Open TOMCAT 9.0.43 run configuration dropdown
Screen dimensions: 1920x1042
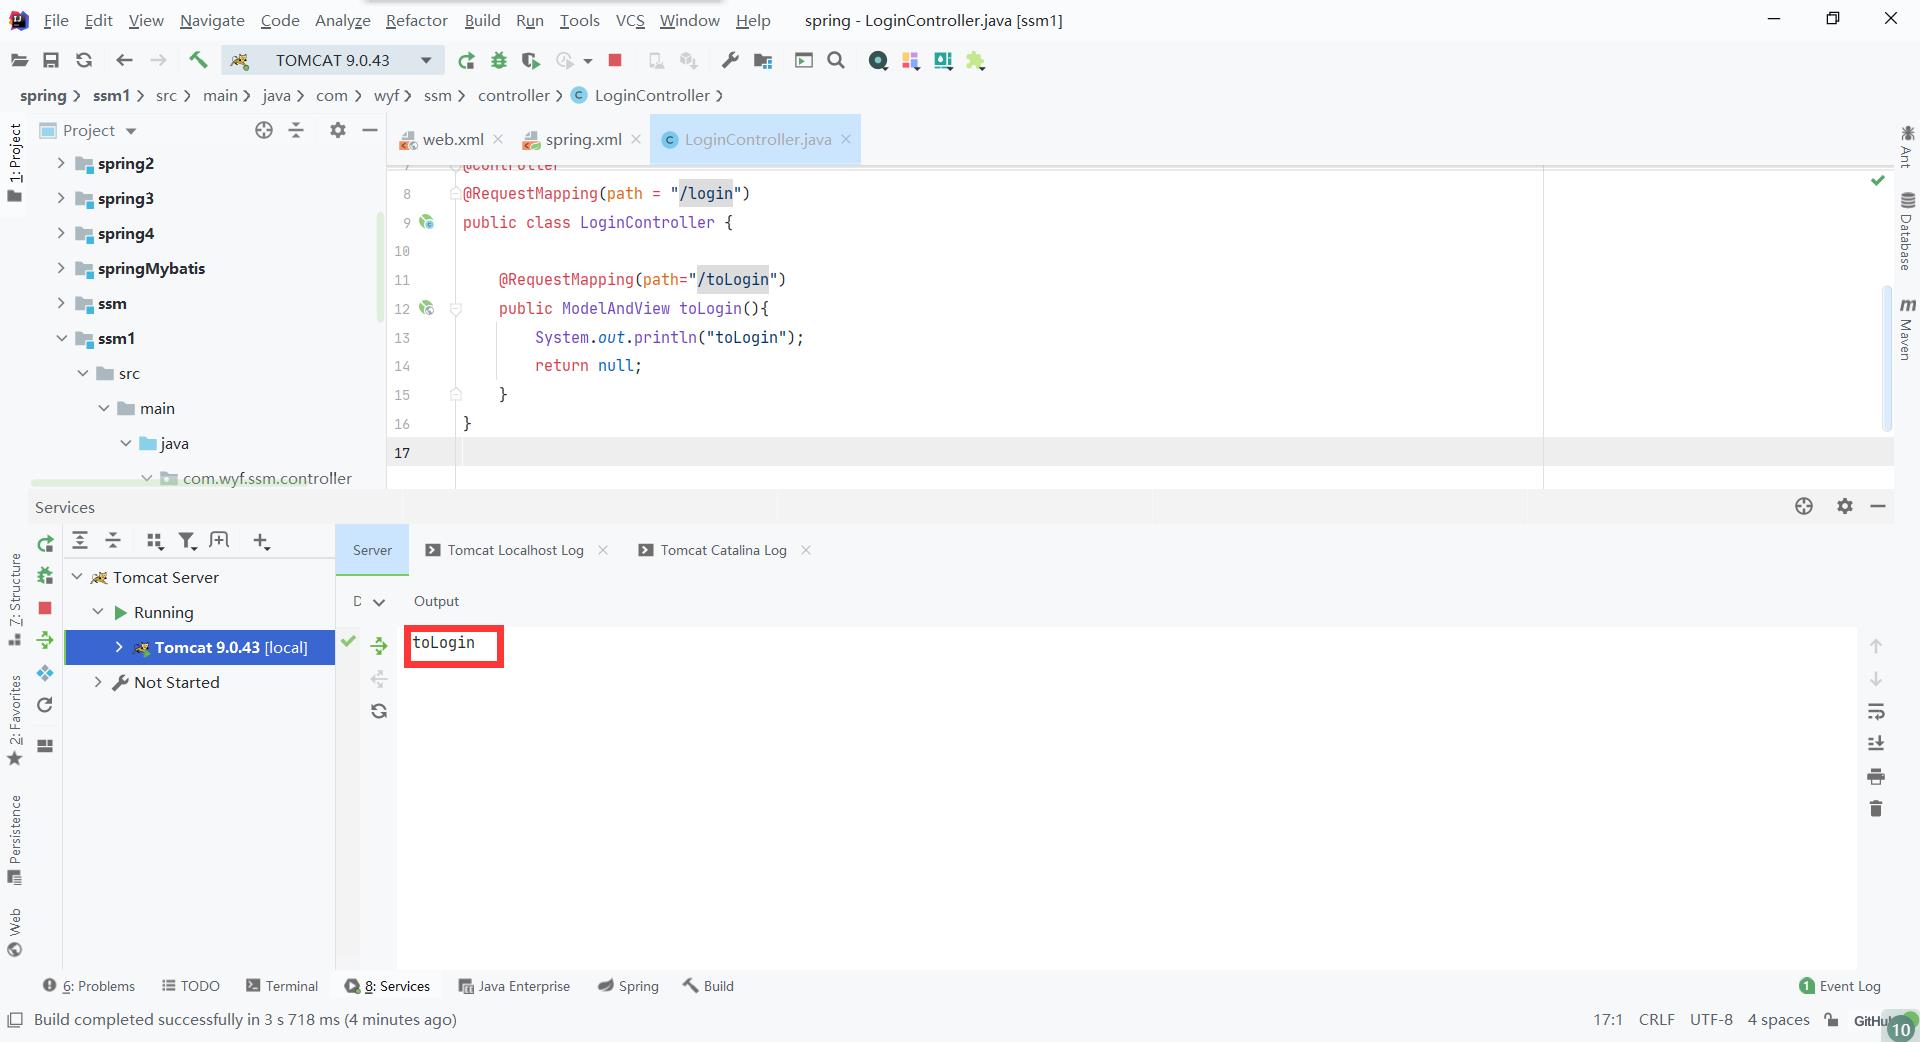[x=333, y=61]
